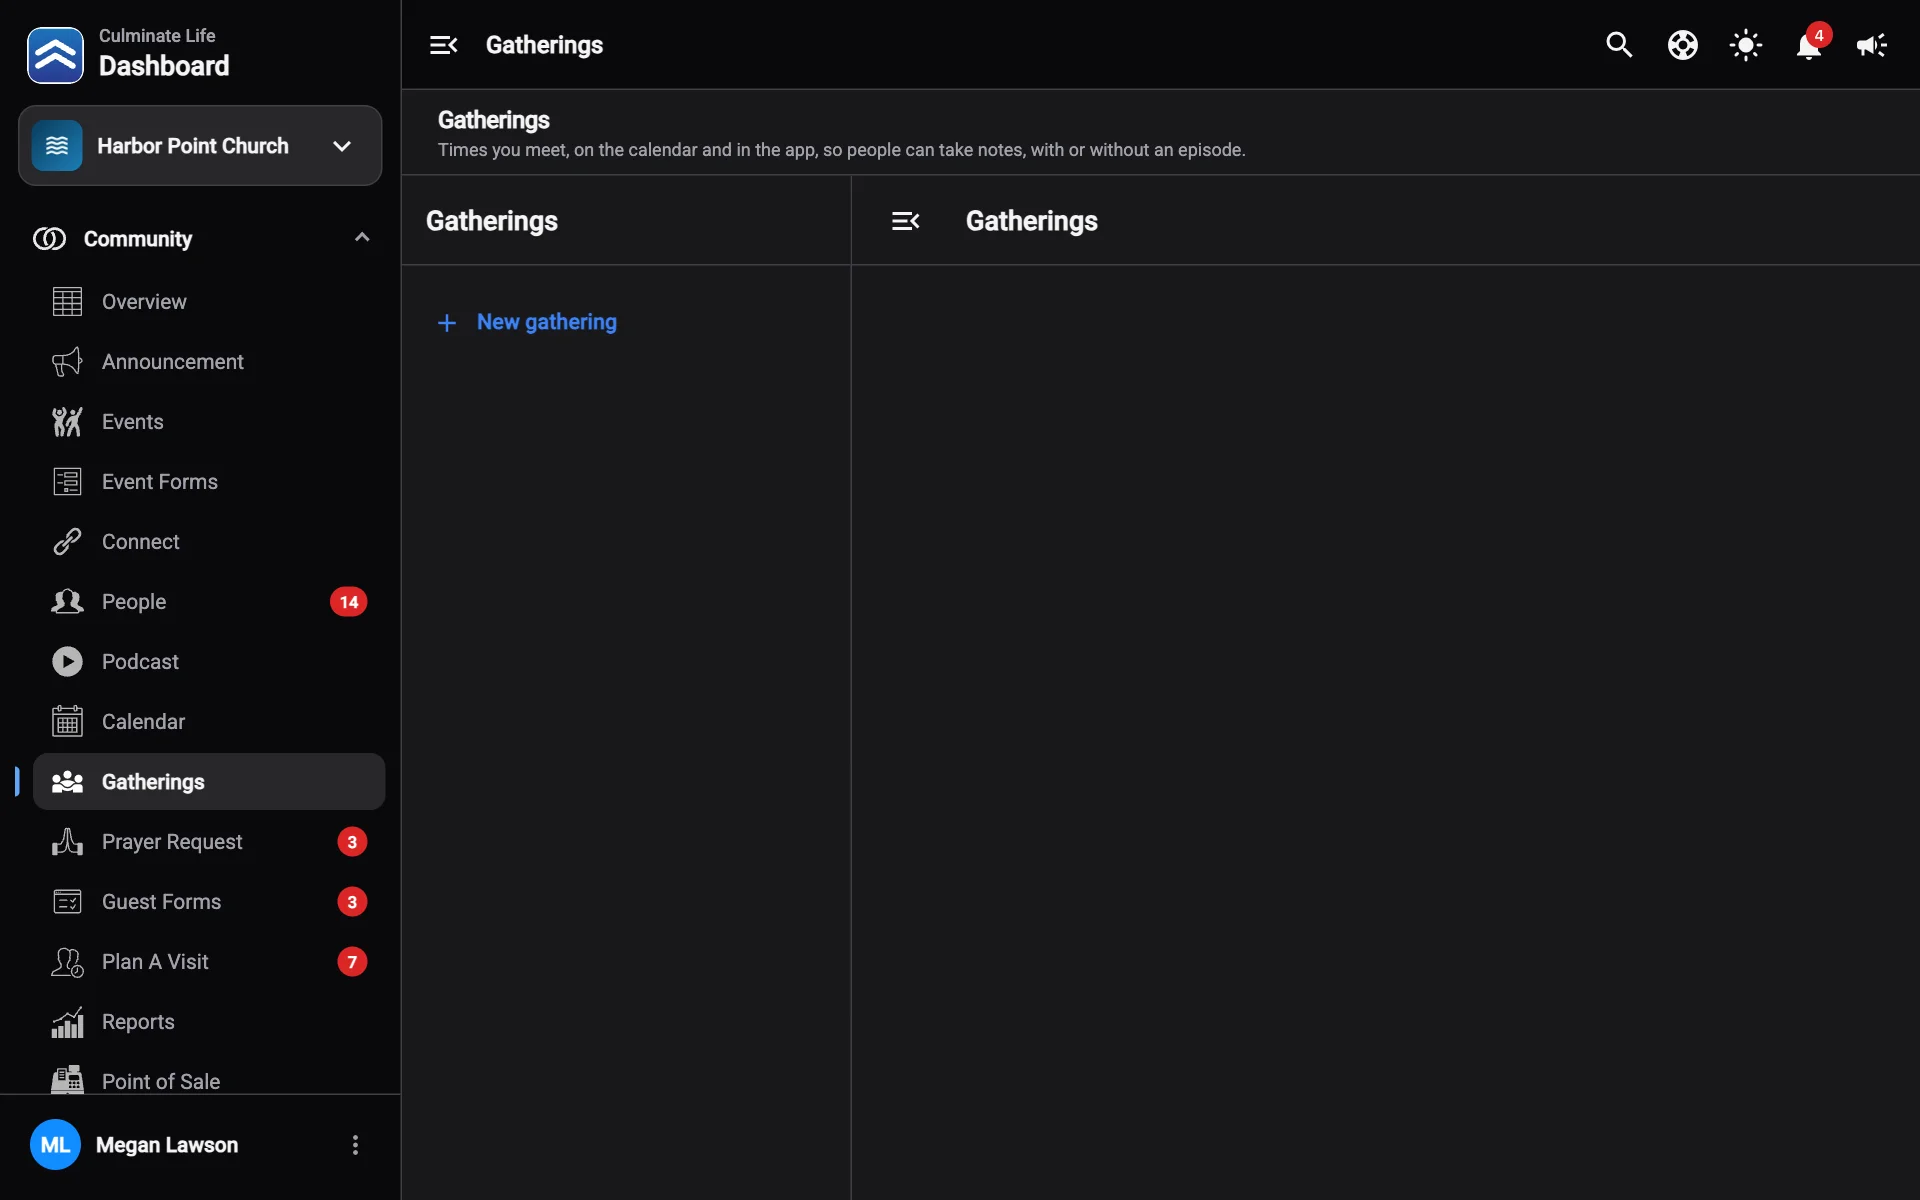Open Plan A Visit page

tap(209, 962)
